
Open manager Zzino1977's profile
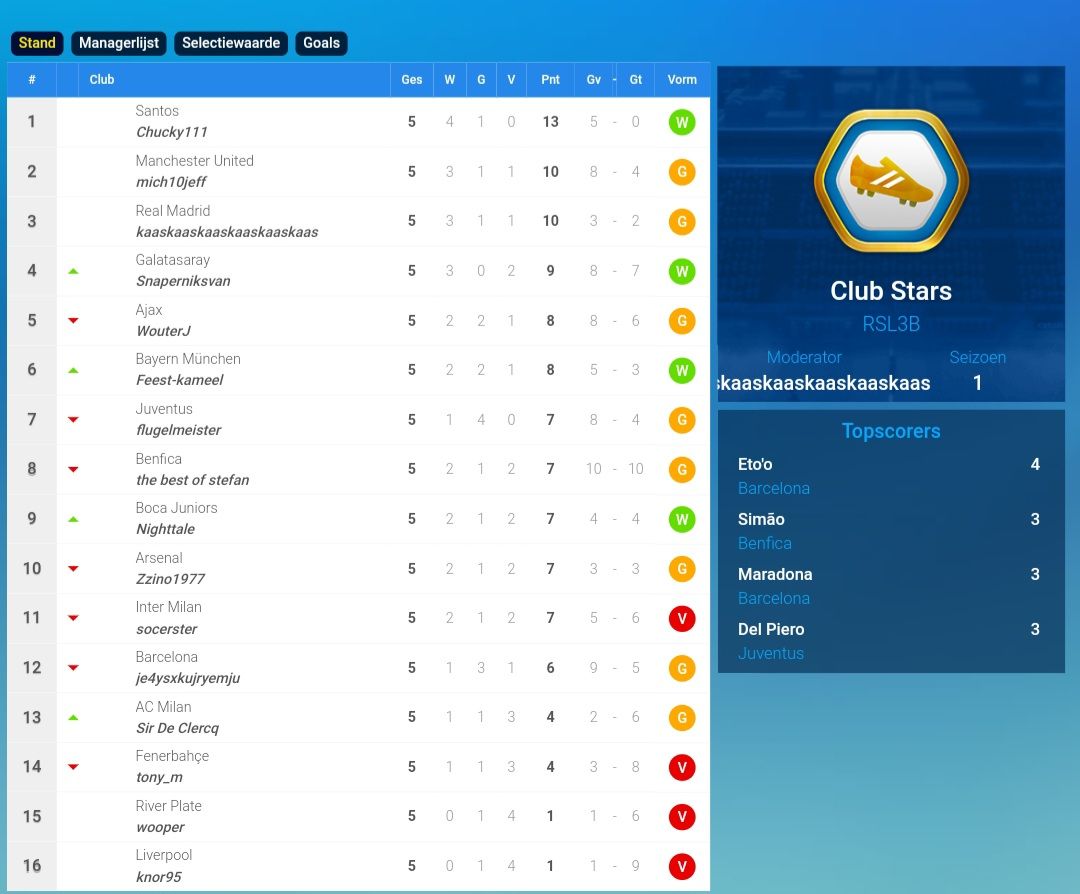pos(170,579)
